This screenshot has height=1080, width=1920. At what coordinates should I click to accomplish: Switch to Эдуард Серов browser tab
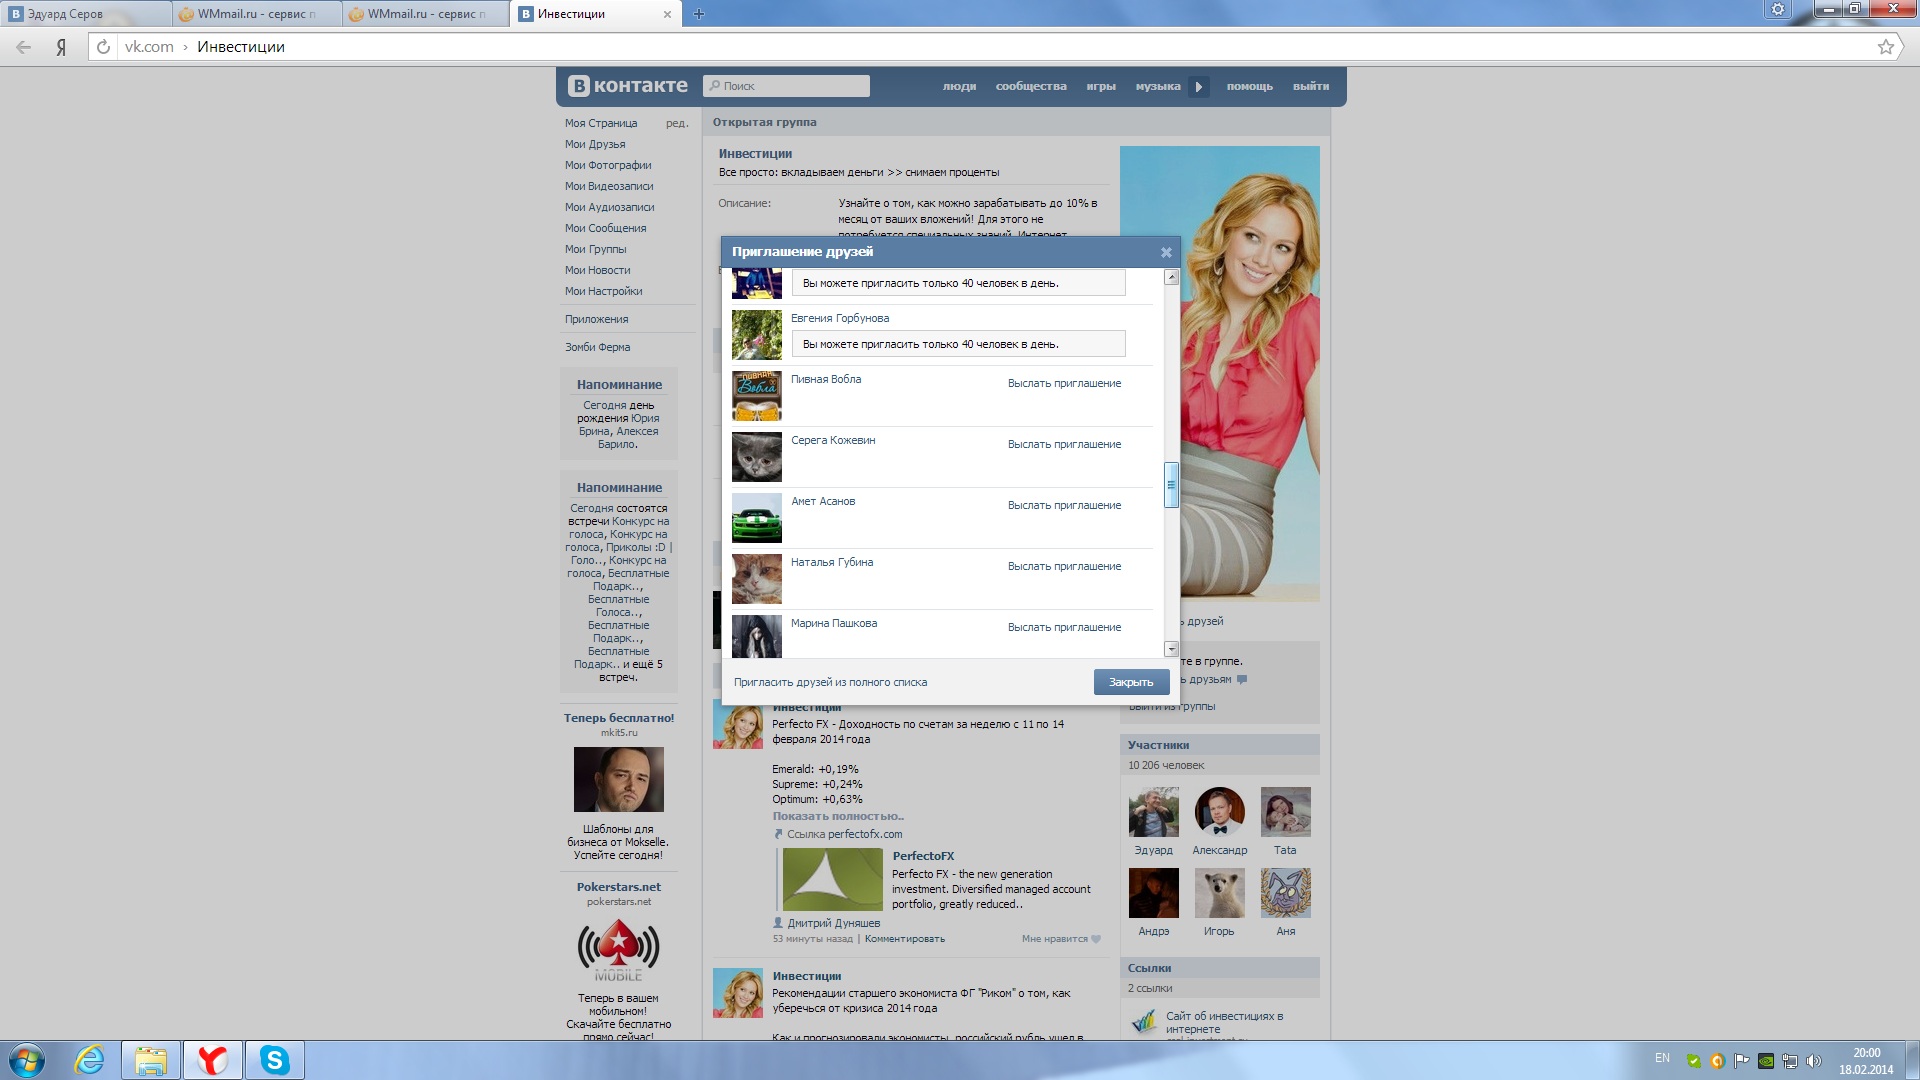click(x=85, y=14)
